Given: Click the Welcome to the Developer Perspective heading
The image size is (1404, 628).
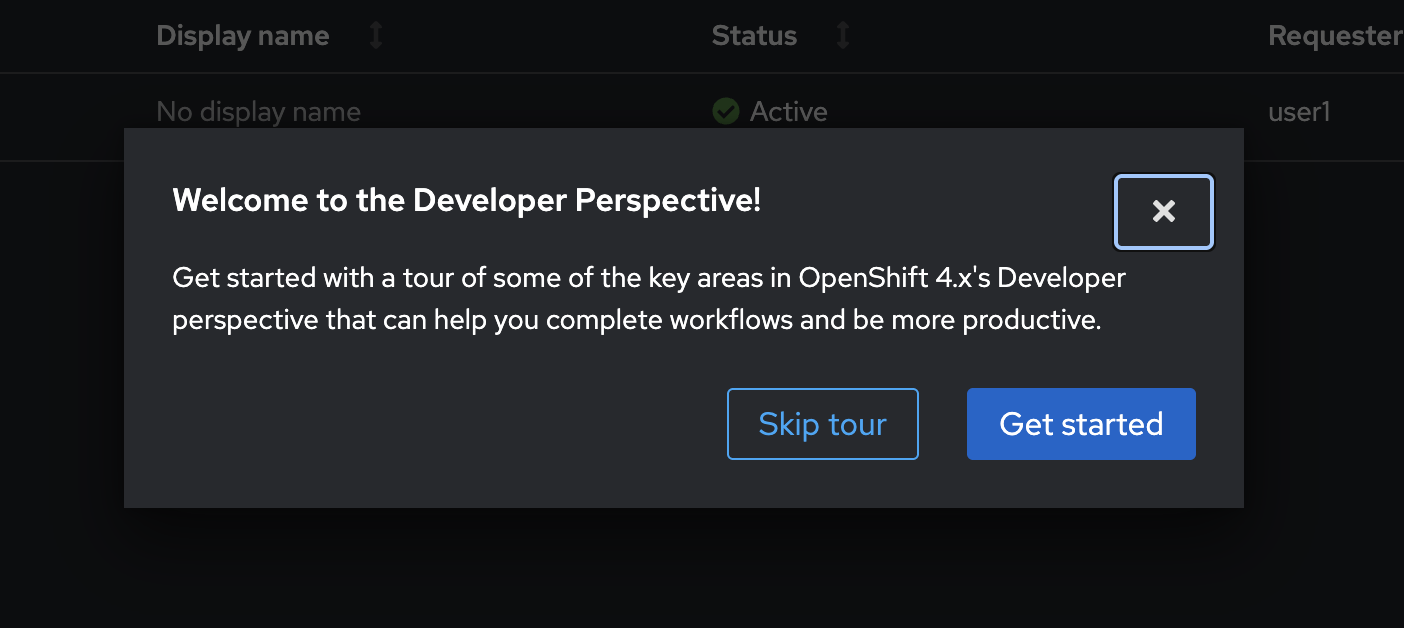Looking at the screenshot, I should [467, 200].
